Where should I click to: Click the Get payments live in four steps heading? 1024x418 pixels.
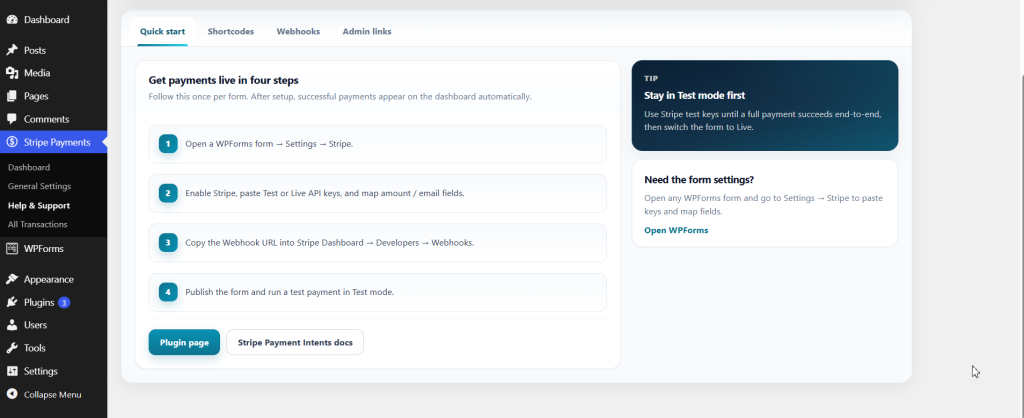pyautogui.click(x=223, y=80)
